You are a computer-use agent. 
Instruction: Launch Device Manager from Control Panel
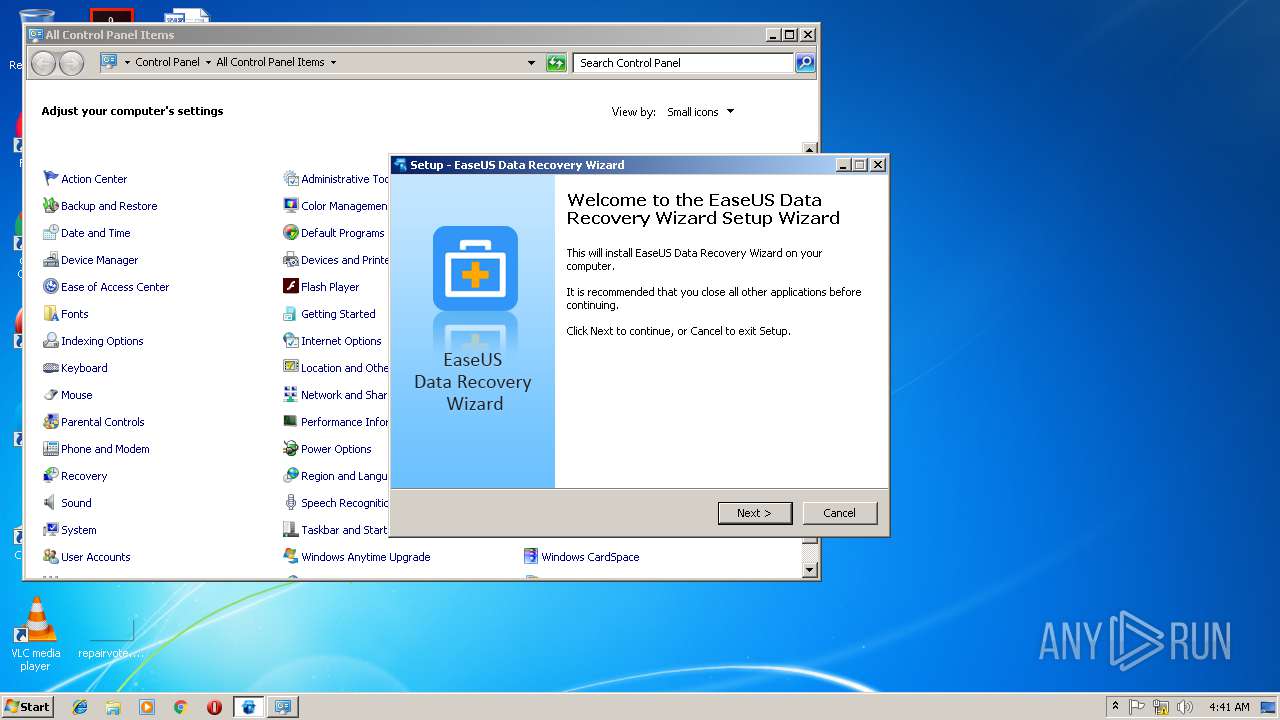coord(91,260)
